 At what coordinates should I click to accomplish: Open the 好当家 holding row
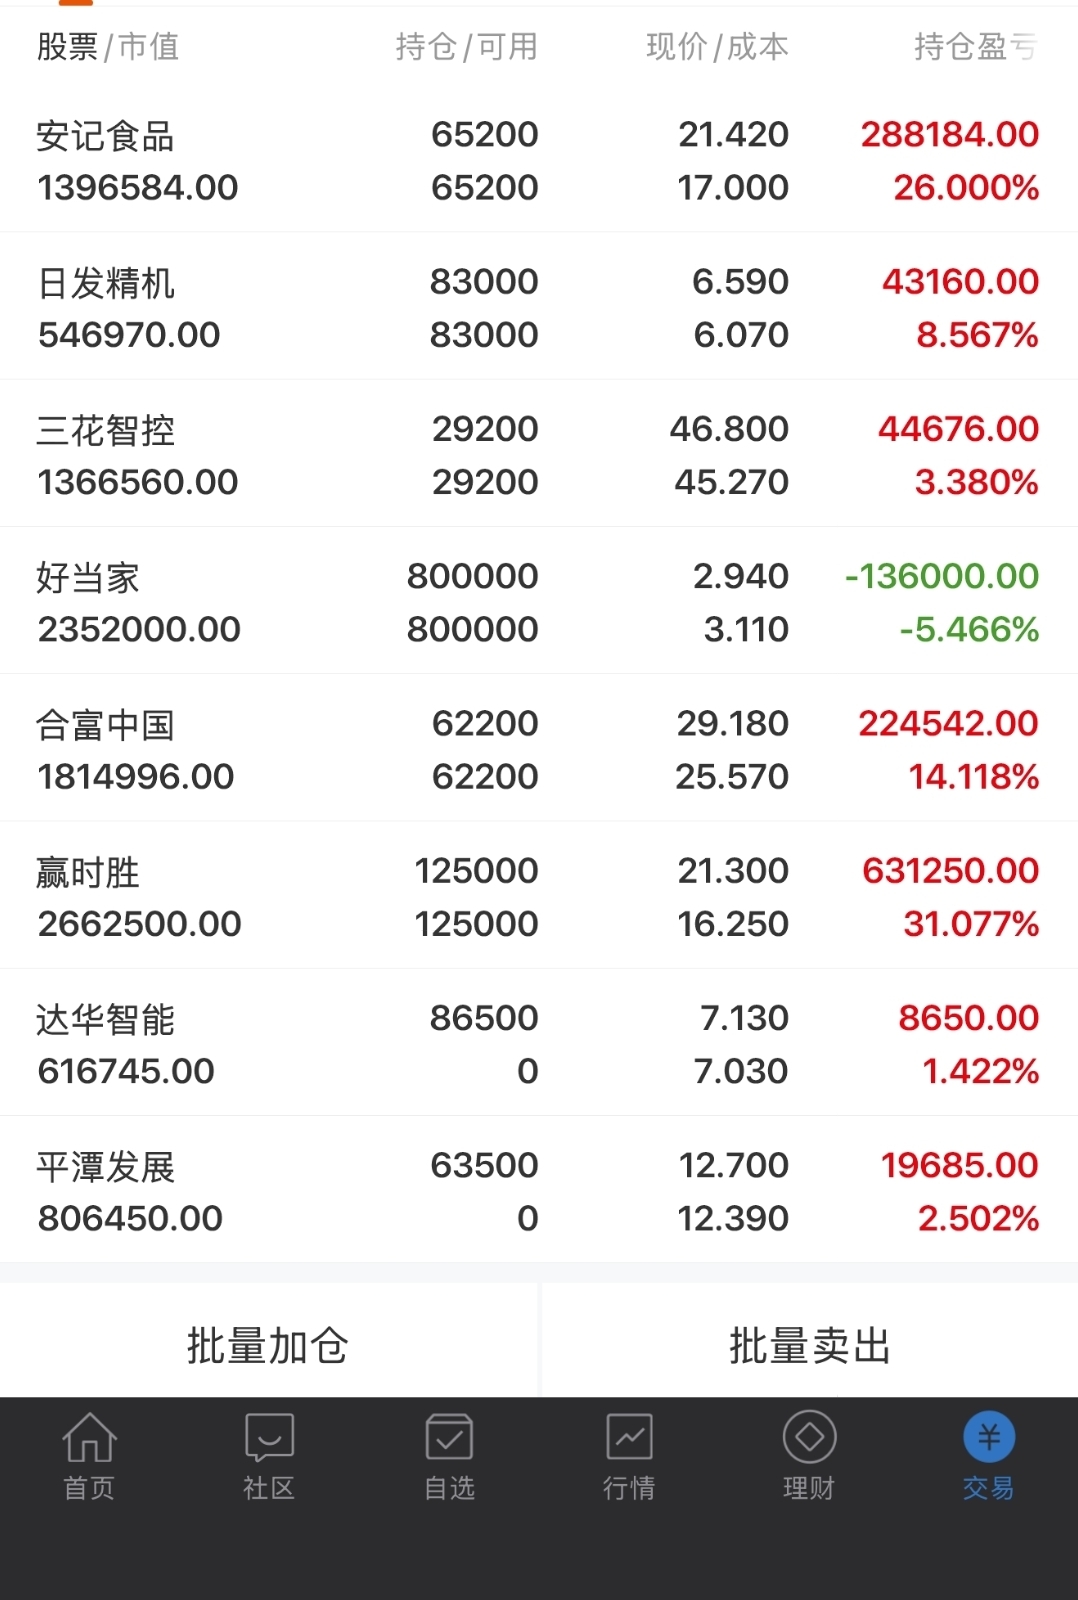point(539,601)
